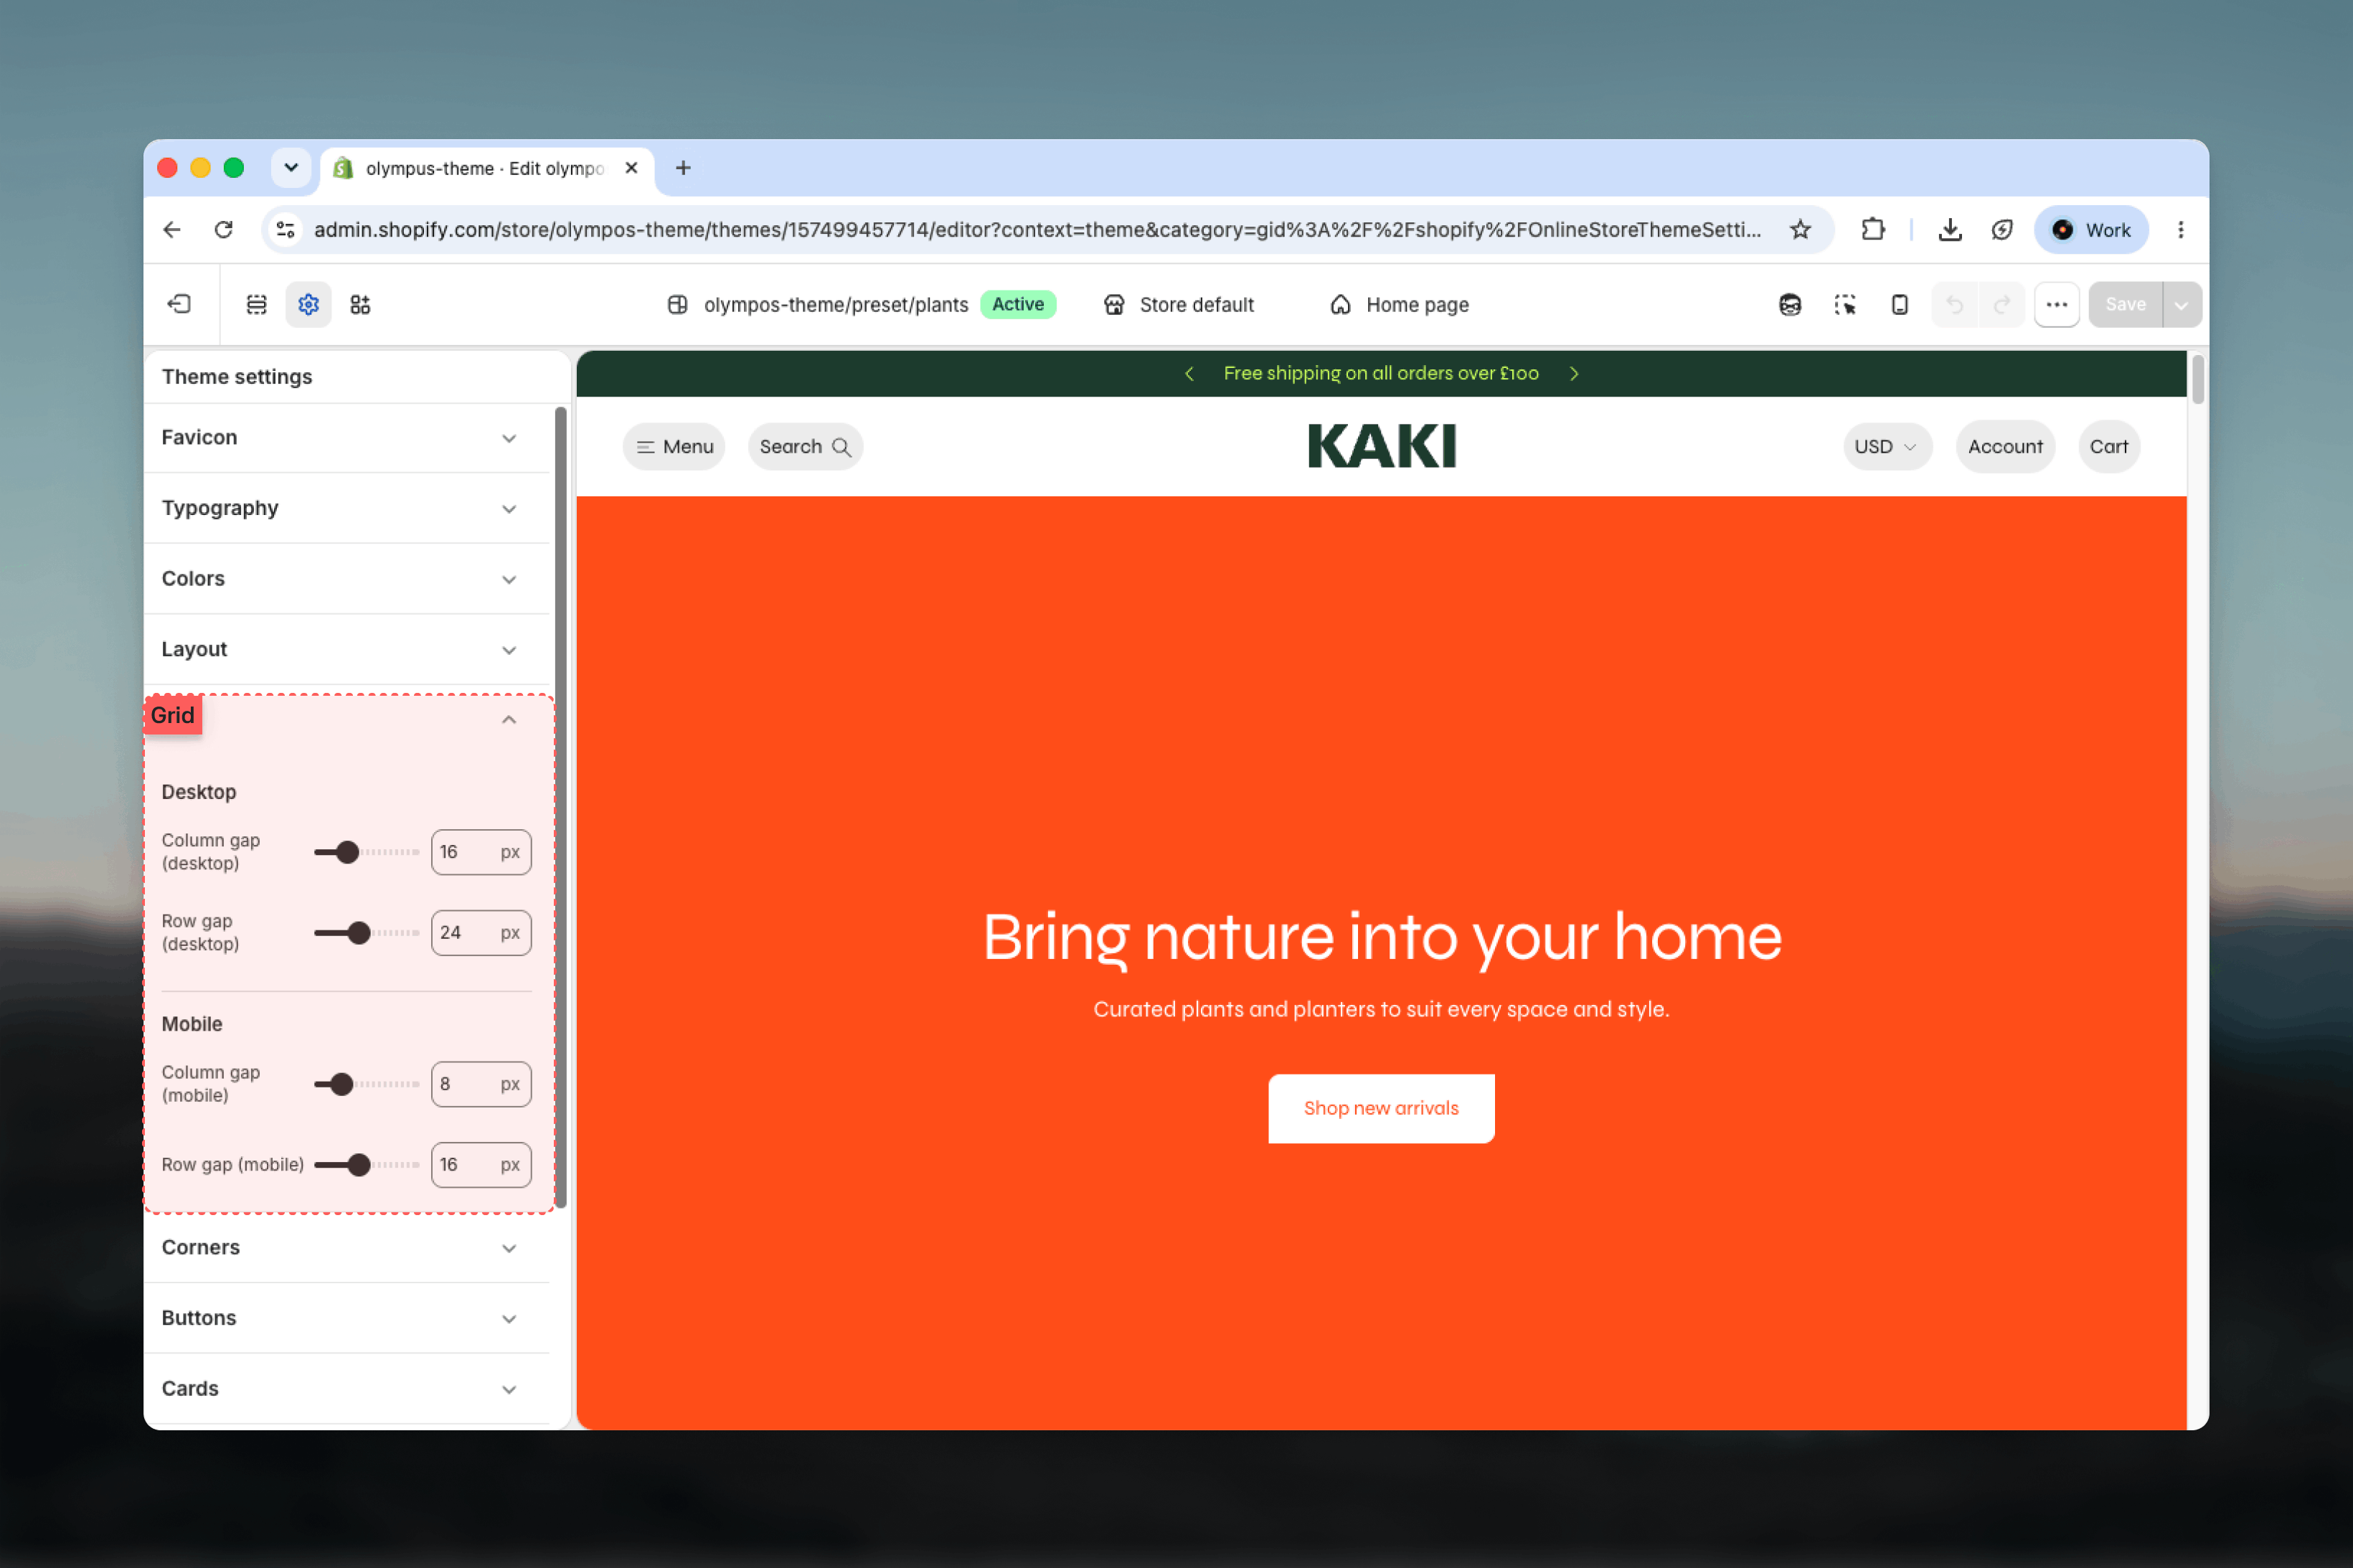
Task: Open the Chrome three-dot menu
Action: point(2180,230)
